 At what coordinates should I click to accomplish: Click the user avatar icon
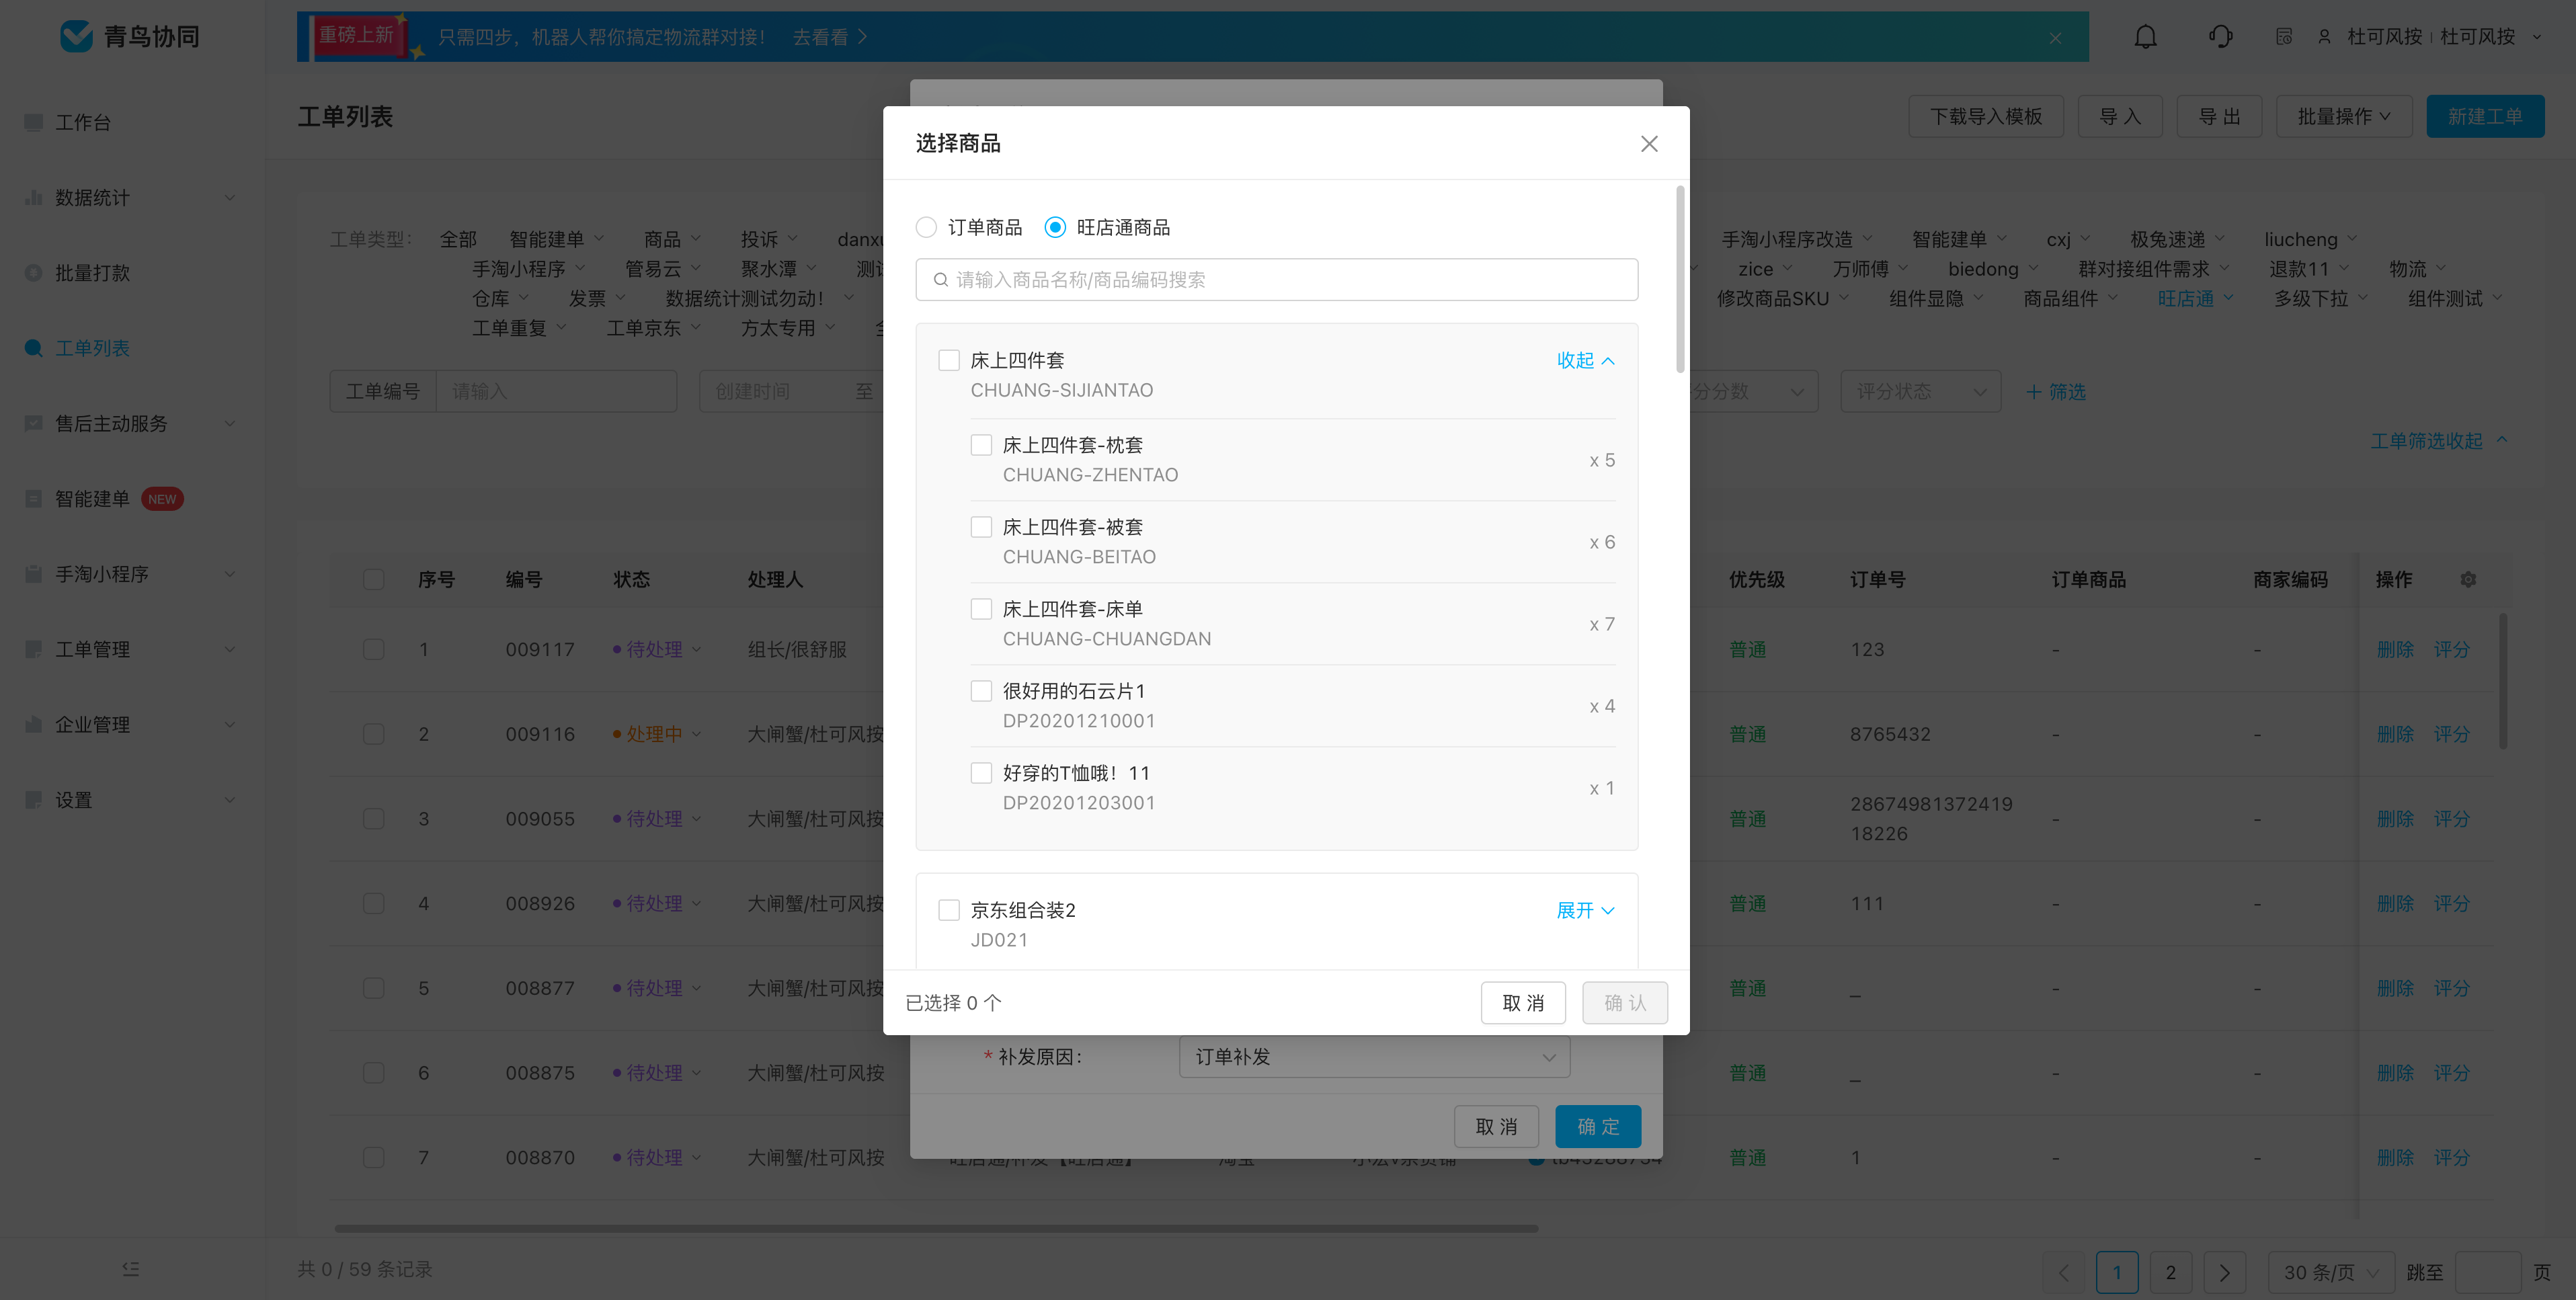(2324, 37)
